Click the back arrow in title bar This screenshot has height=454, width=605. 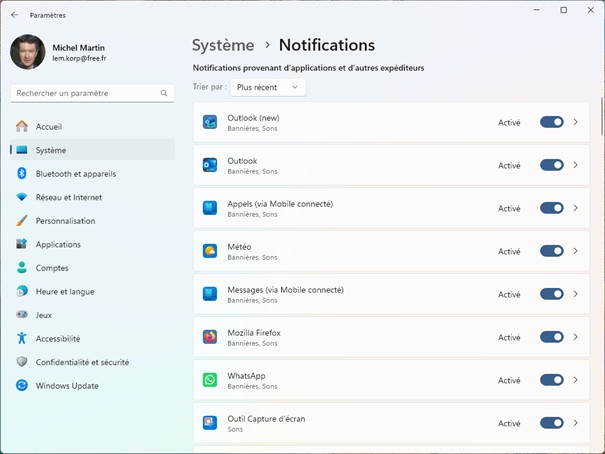click(x=14, y=15)
